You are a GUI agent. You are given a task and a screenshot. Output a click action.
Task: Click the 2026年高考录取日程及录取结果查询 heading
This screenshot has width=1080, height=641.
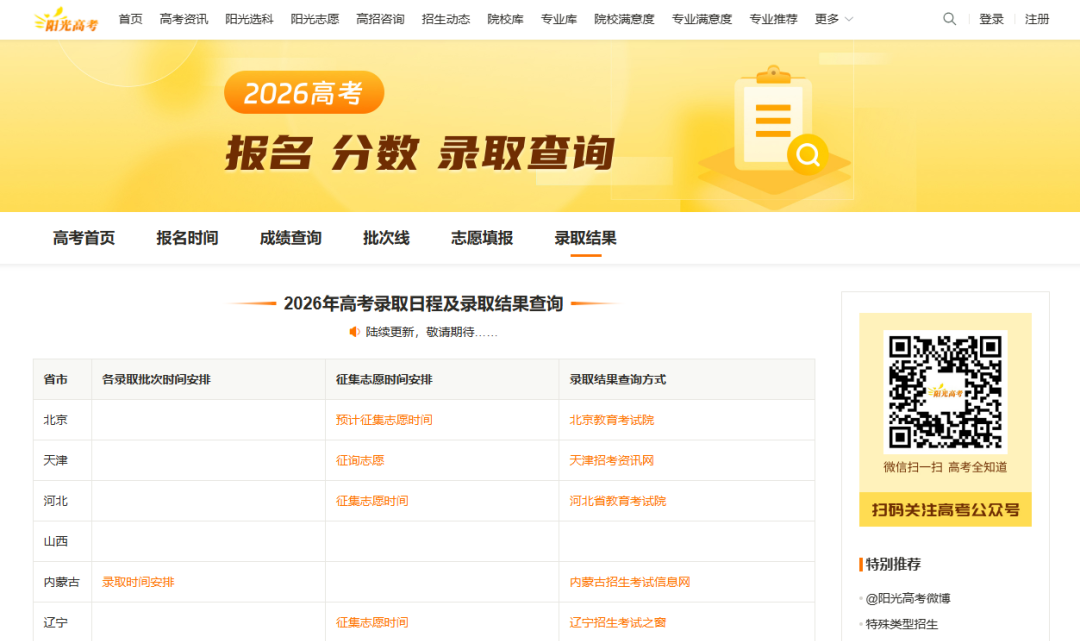(424, 304)
